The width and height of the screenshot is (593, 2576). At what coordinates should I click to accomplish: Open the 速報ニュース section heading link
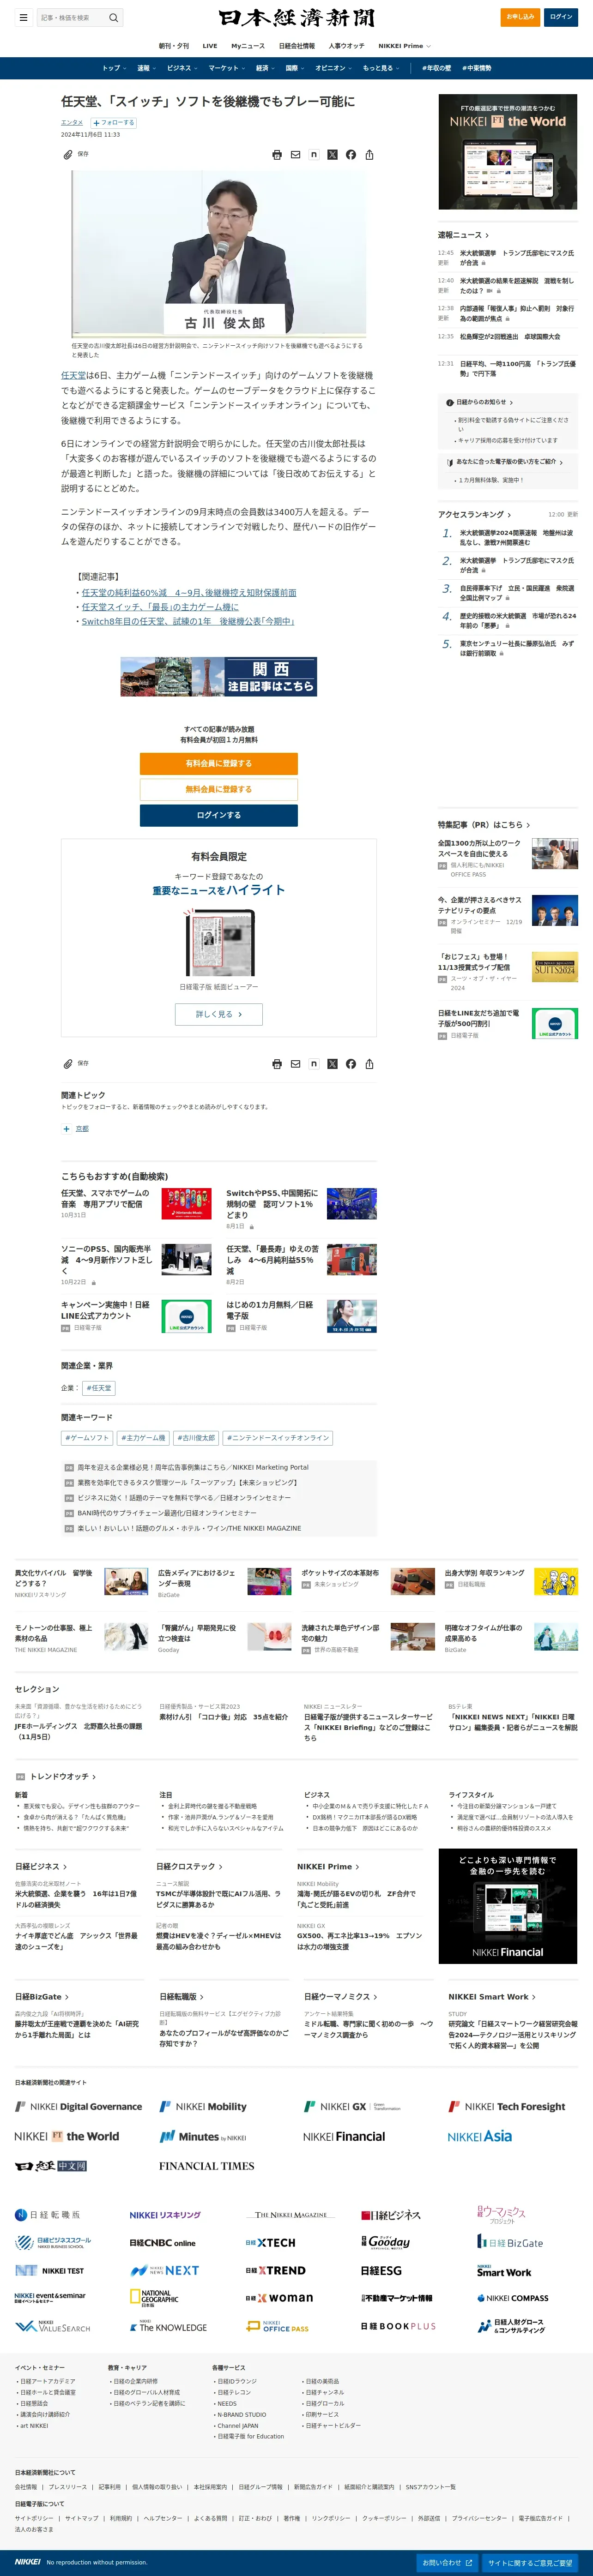click(463, 235)
